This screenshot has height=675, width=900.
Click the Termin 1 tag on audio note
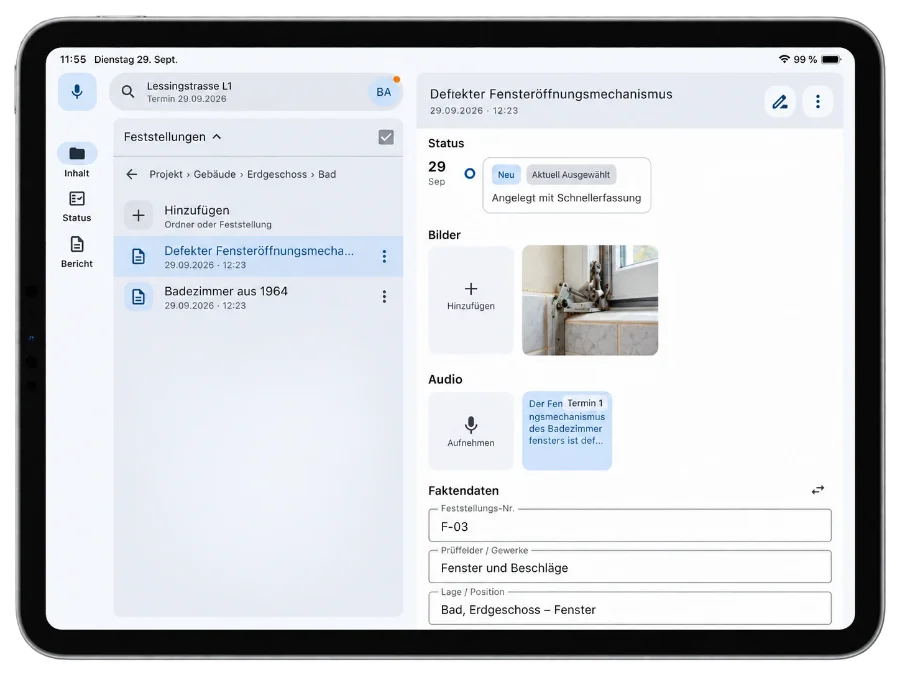click(x=585, y=403)
